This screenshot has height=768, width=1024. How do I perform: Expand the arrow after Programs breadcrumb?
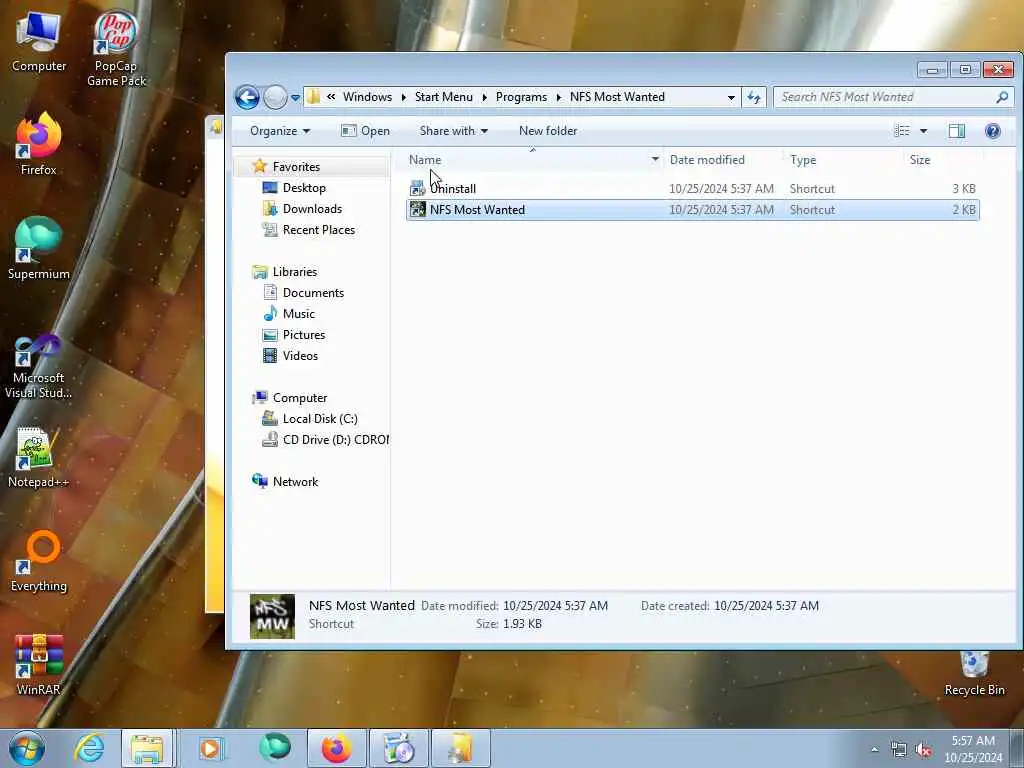558,97
